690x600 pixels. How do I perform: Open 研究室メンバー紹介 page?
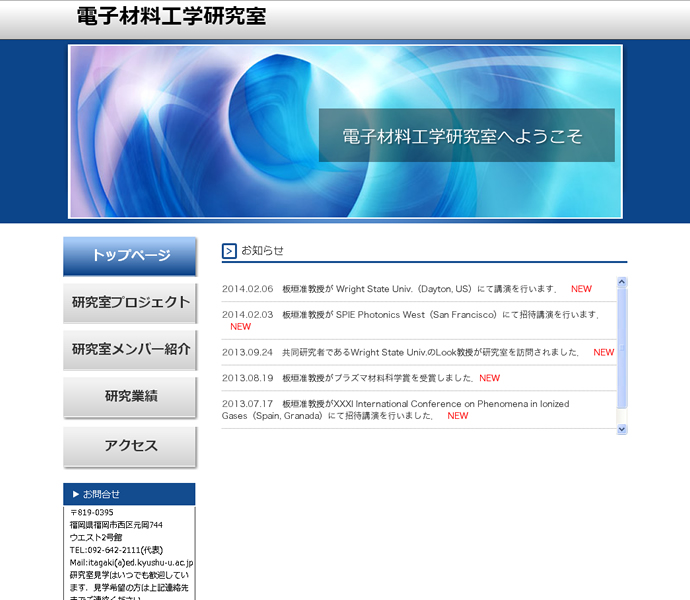[130, 350]
